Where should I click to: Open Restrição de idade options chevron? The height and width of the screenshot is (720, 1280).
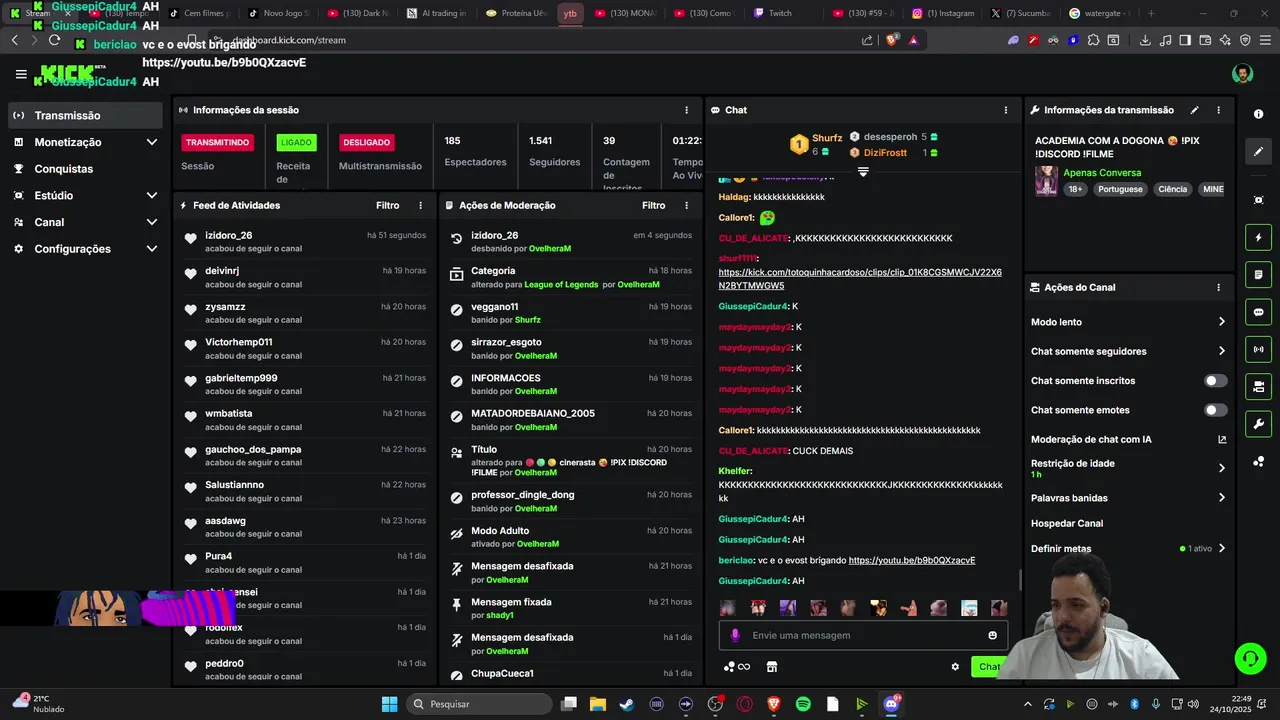coord(1222,468)
